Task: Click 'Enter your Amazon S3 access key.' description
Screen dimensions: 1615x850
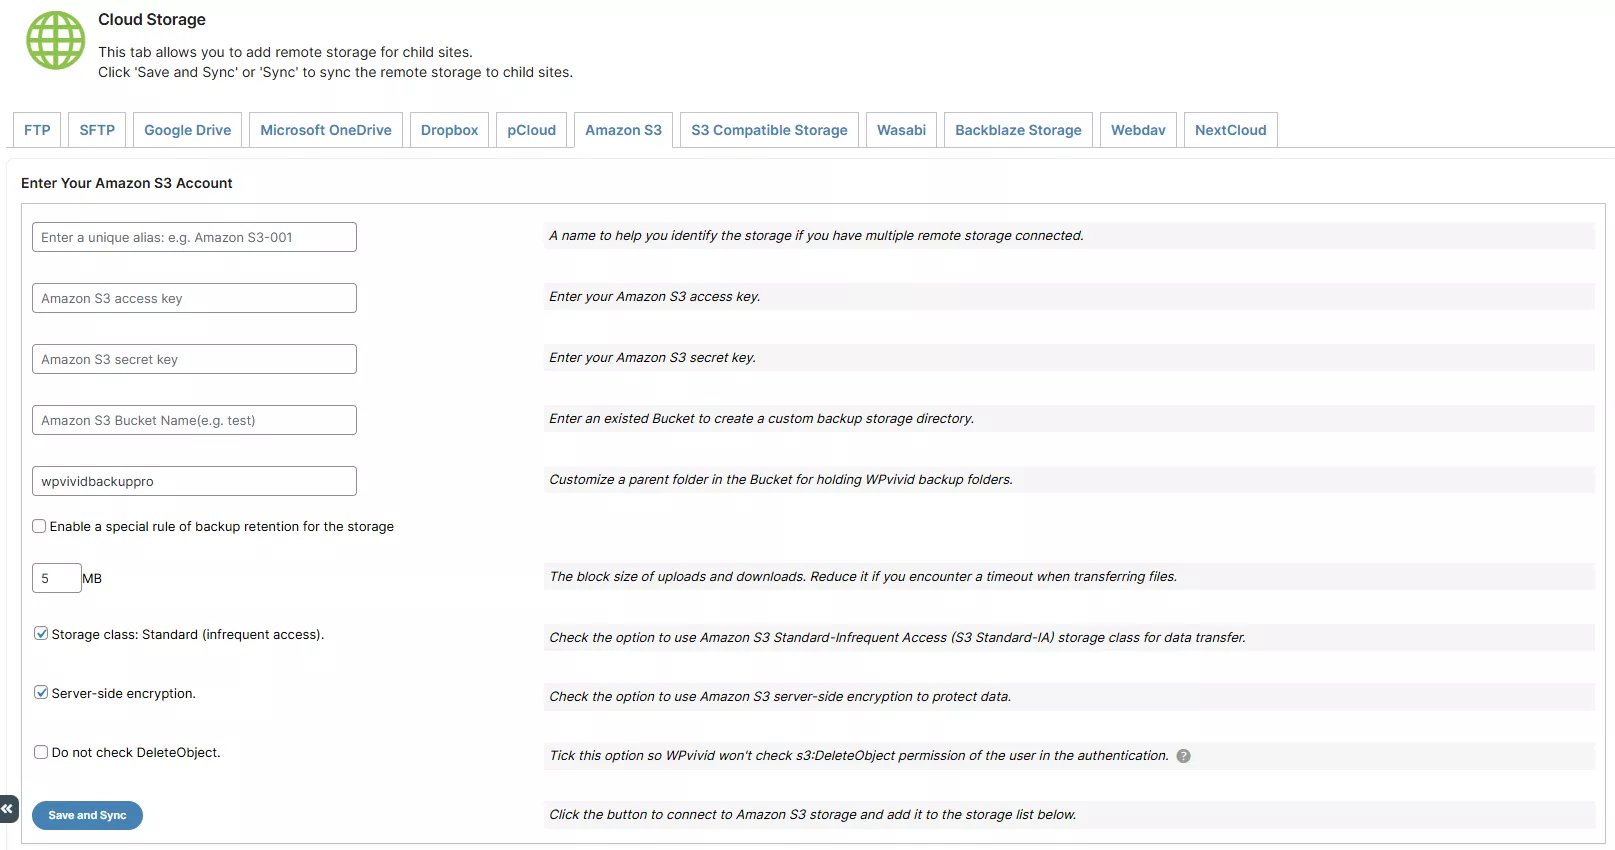Action: (655, 297)
